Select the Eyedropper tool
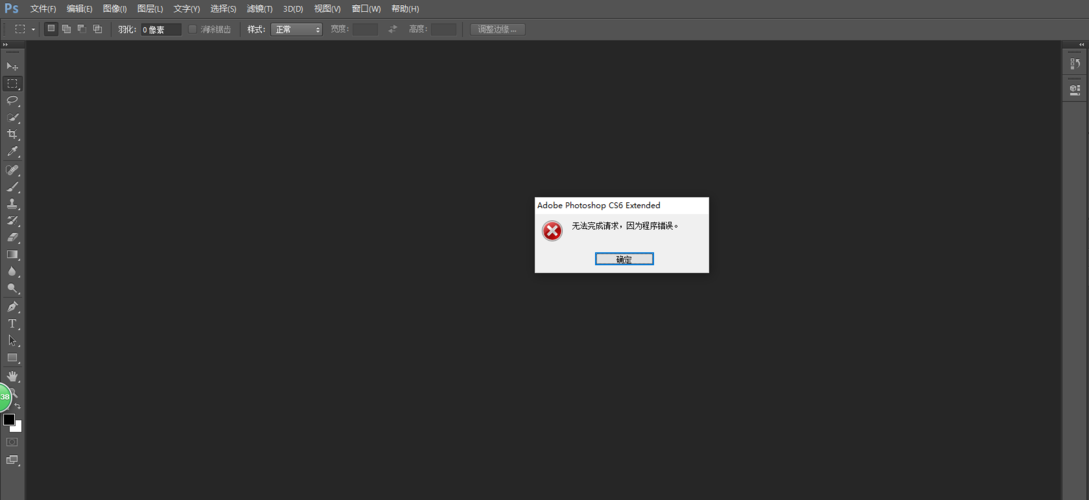Viewport: 1089px width, 500px height. coord(13,151)
